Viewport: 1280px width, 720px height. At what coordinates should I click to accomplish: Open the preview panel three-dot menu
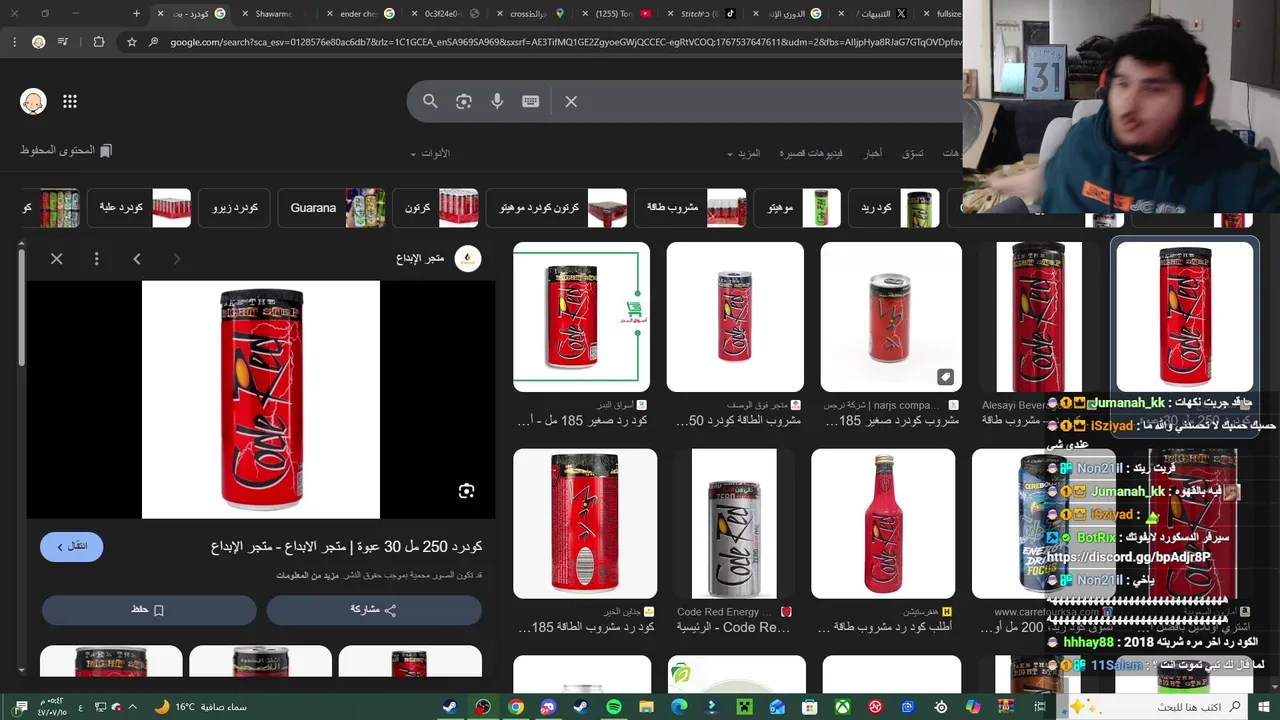tap(96, 259)
